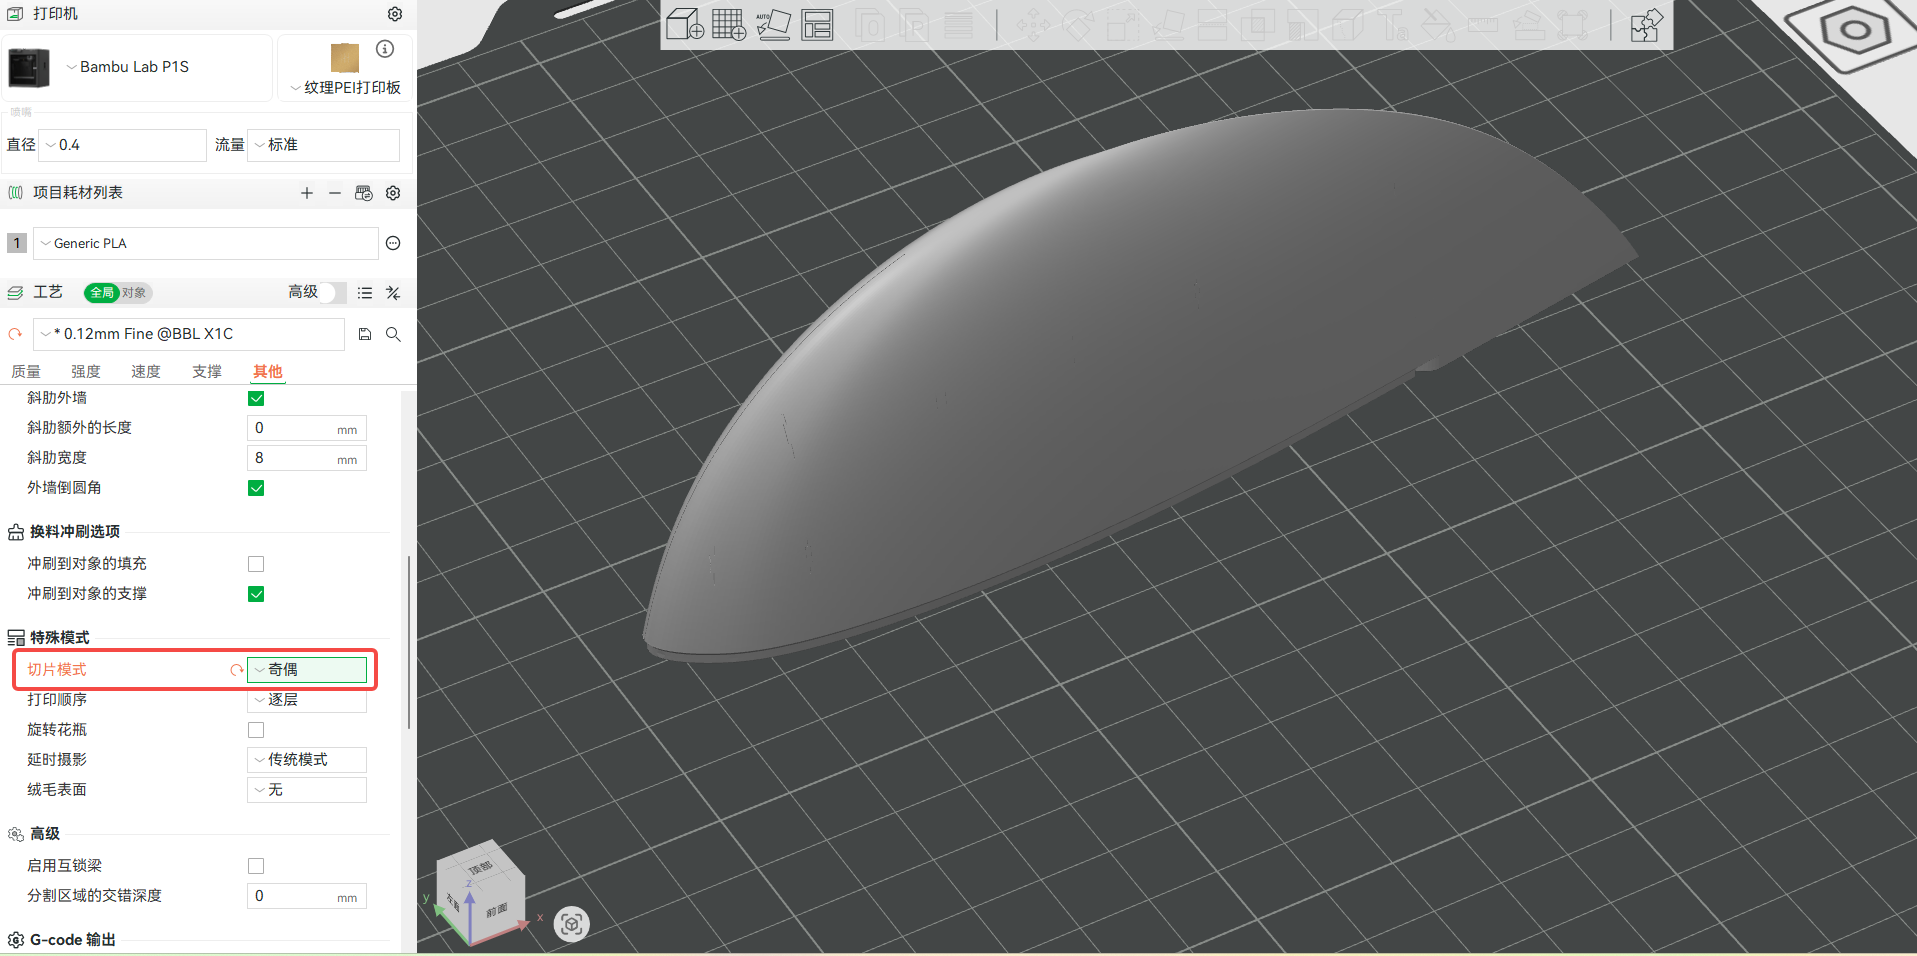The width and height of the screenshot is (1917, 956).
Task: Click the Arrange all objects toolbar icon
Action: [x=817, y=24]
